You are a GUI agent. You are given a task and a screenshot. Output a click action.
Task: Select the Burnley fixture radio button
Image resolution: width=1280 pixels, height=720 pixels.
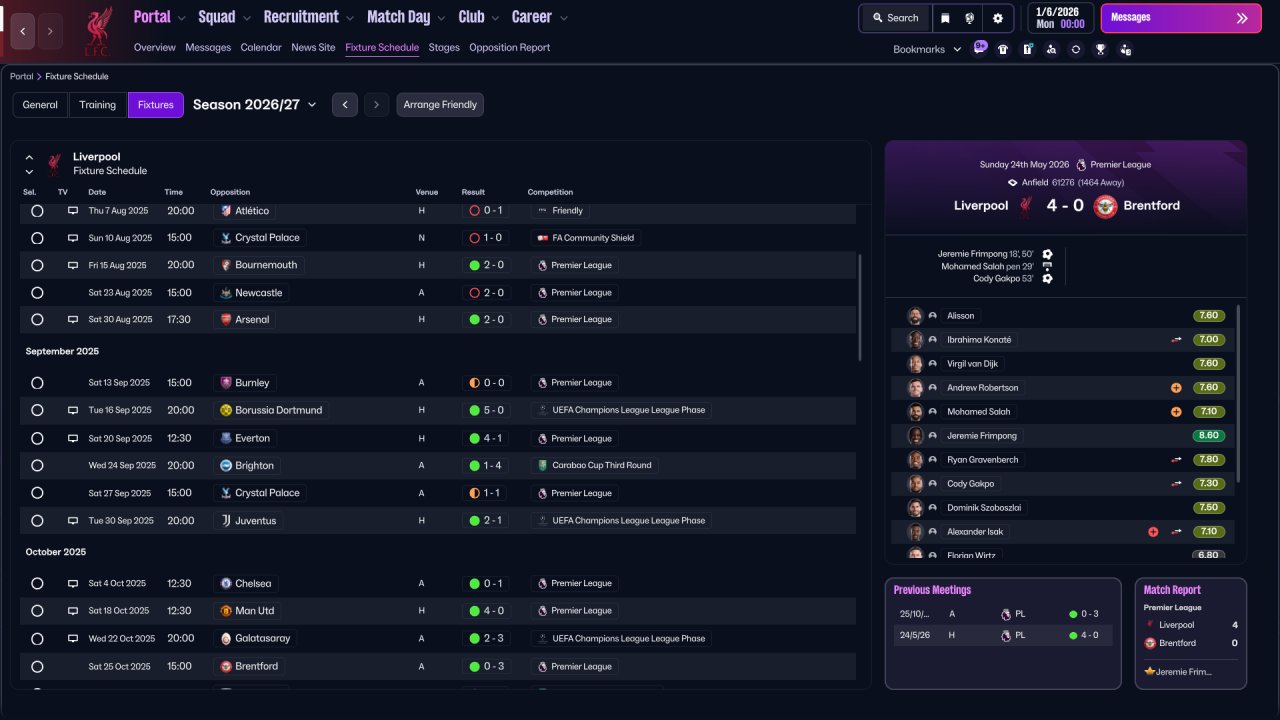pyautogui.click(x=37, y=383)
